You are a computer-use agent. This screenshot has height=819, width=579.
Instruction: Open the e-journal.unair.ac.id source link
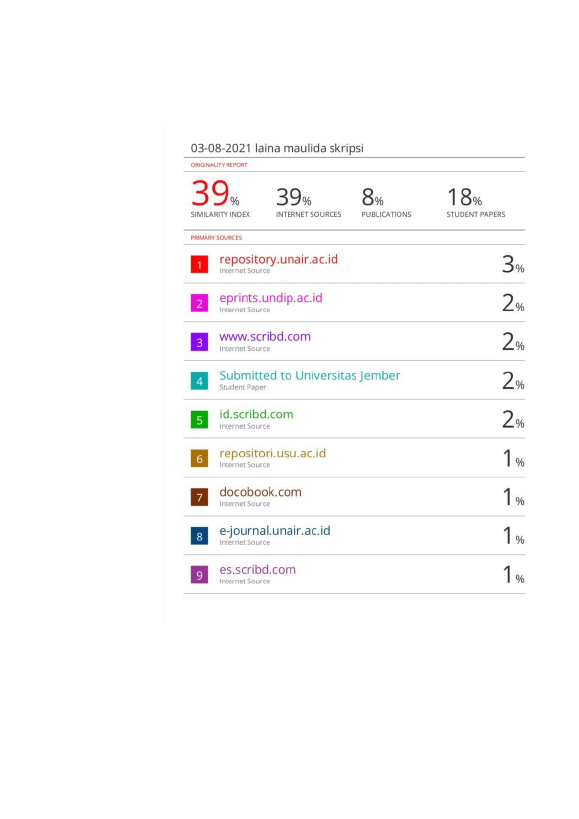(275, 531)
